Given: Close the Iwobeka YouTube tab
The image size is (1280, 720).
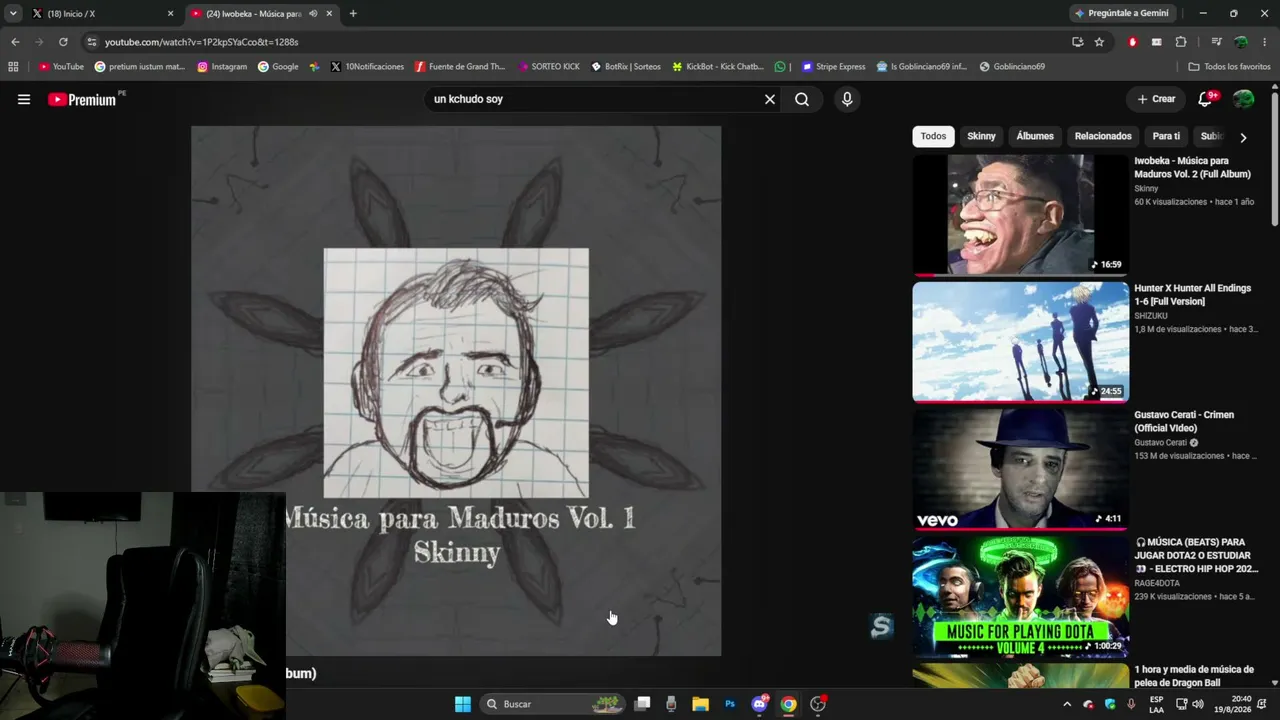Looking at the screenshot, I should [x=329, y=13].
